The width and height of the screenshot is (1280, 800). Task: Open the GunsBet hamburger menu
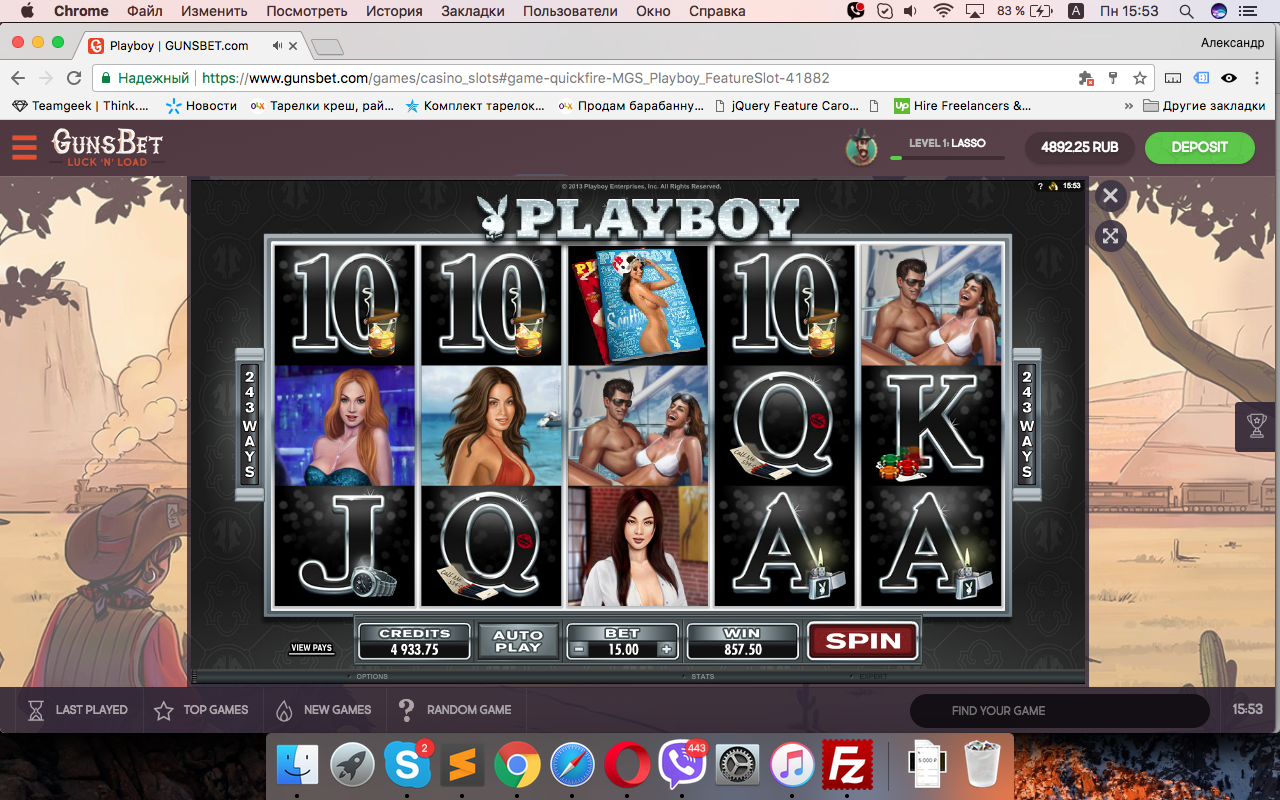[x=24, y=147]
